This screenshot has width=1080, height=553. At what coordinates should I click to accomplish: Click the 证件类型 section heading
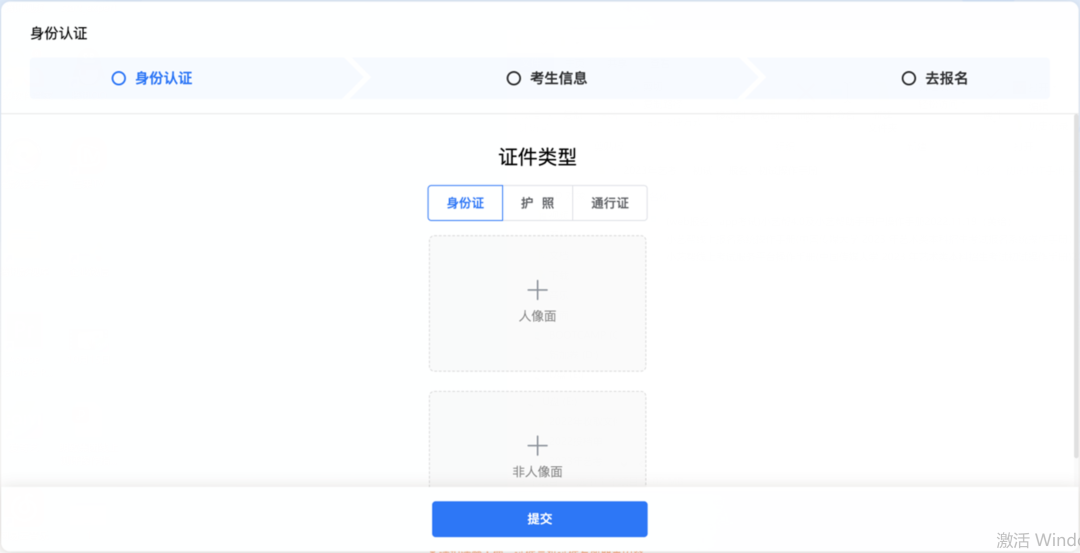(x=537, y=158)
